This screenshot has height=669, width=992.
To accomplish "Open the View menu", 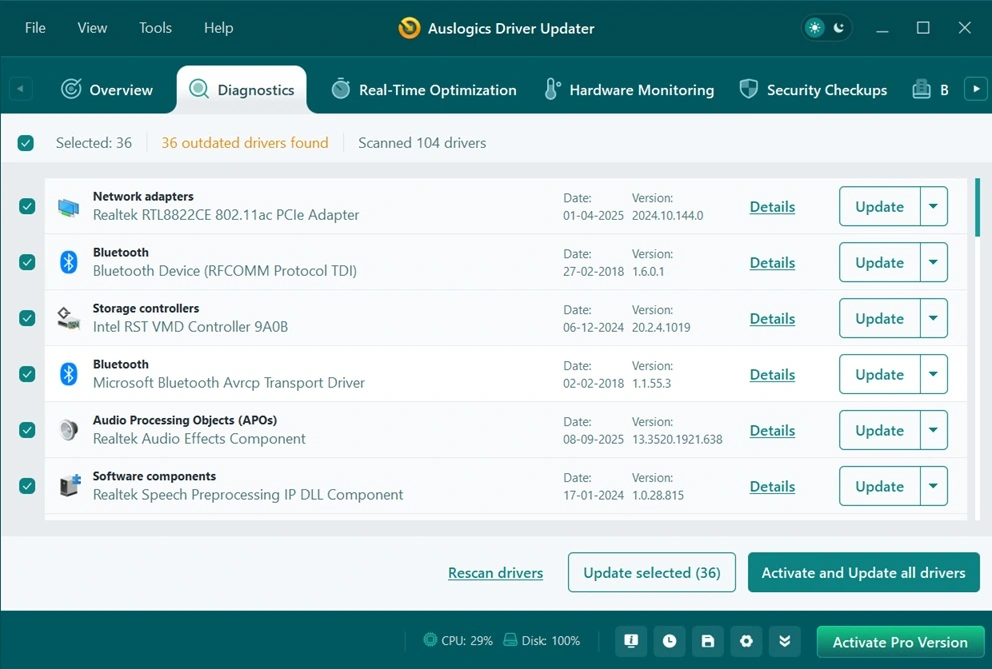I will [92, 28].
